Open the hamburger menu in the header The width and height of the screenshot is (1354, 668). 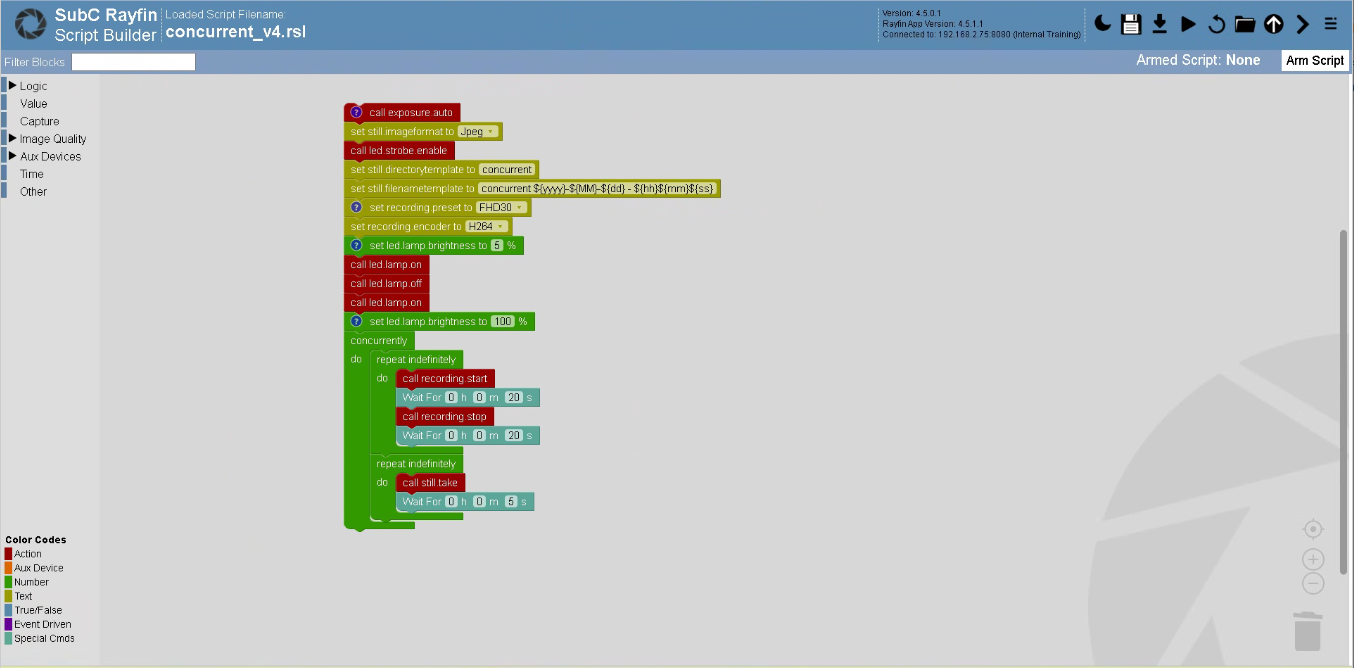click(1331, 24)
